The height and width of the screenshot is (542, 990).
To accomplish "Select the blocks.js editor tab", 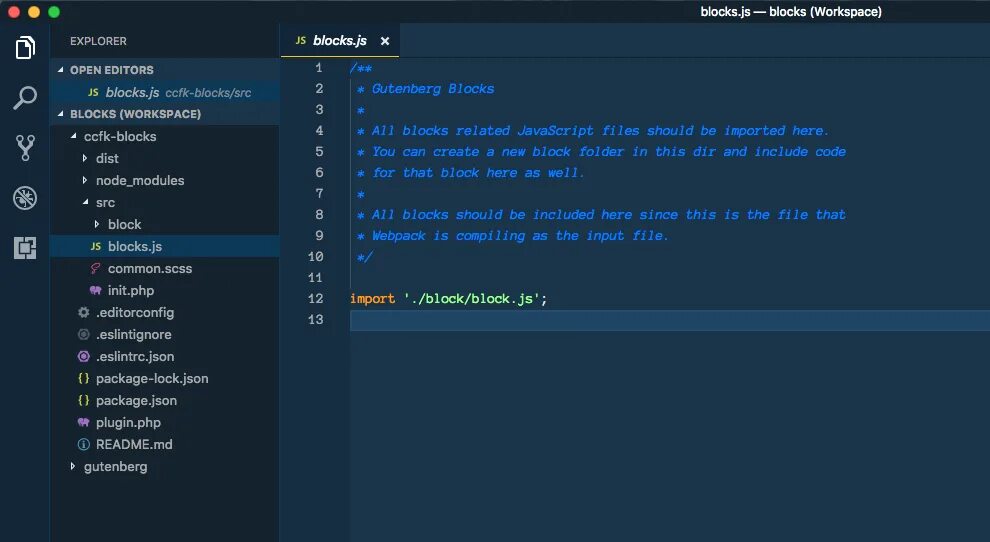I will [x=340, y=40].
